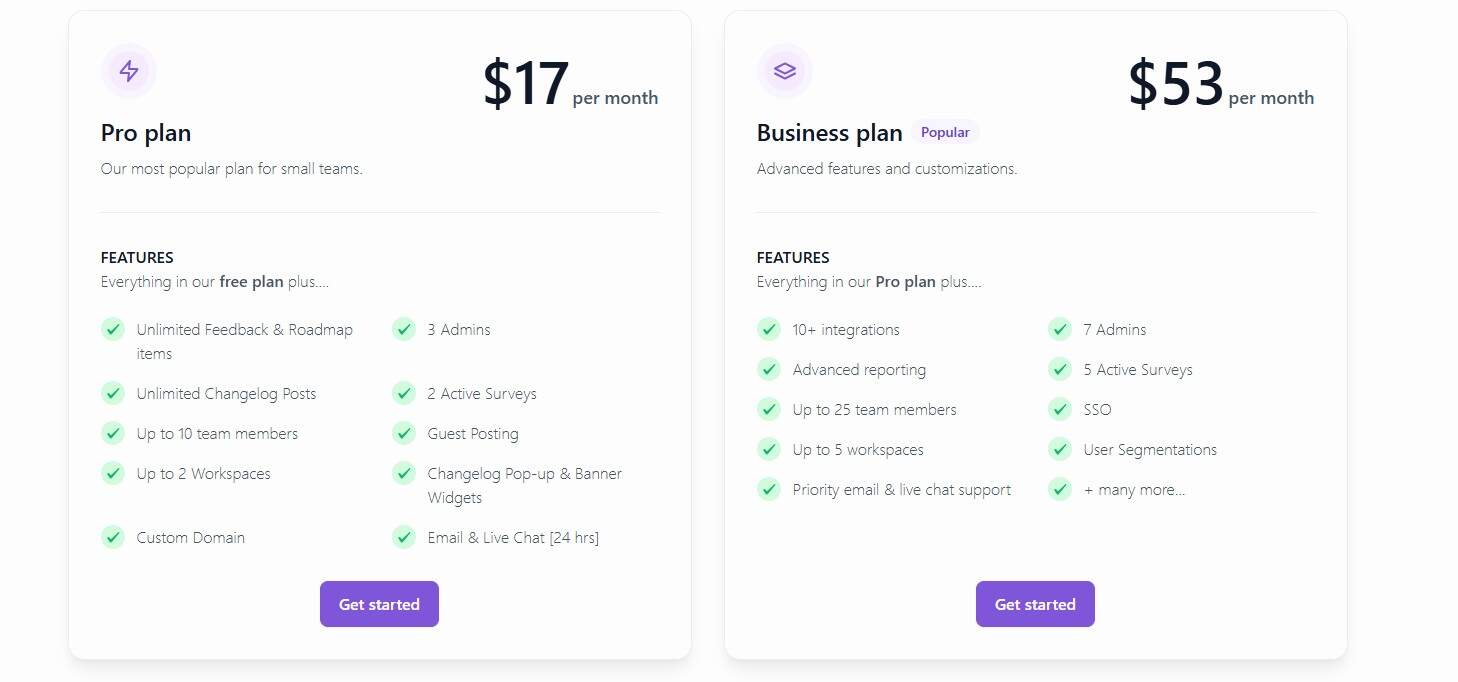Screen dimensions: 1458x682
Task: Click the free plan link in Pro features
Action: click(x=251, y=281)
